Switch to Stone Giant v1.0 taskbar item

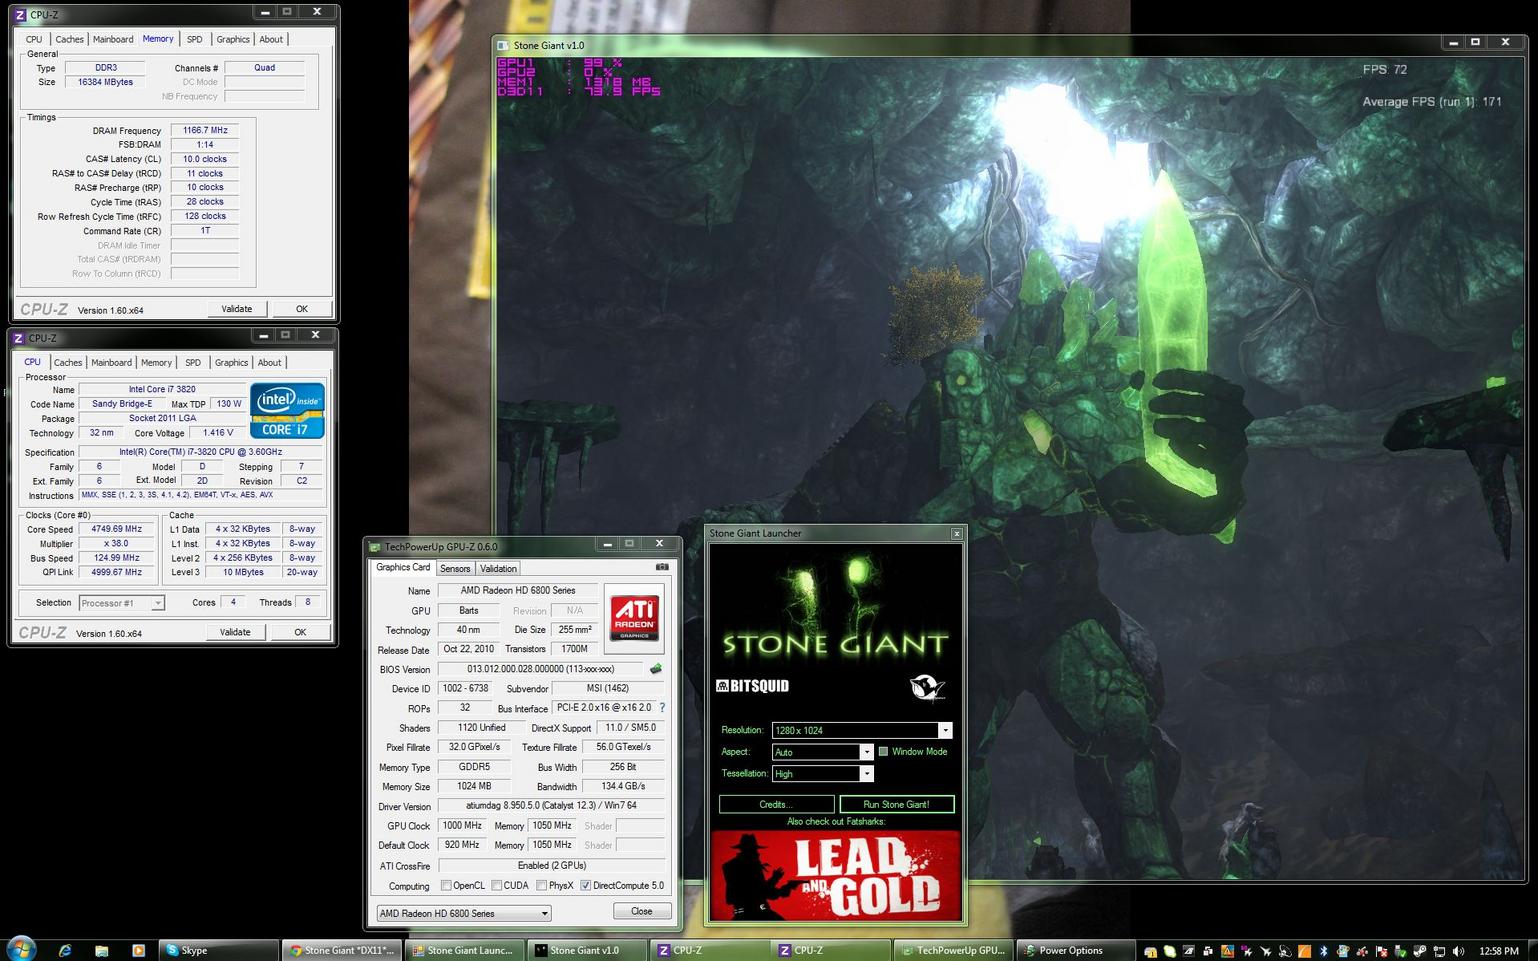point(587,950)
